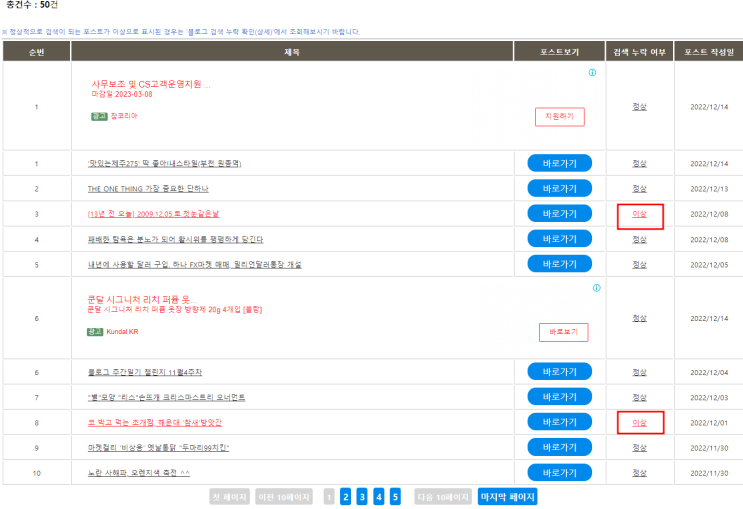Click the 첫 페이지 button
The width and height of the screenshot is (743, 509).
point(229,497)
